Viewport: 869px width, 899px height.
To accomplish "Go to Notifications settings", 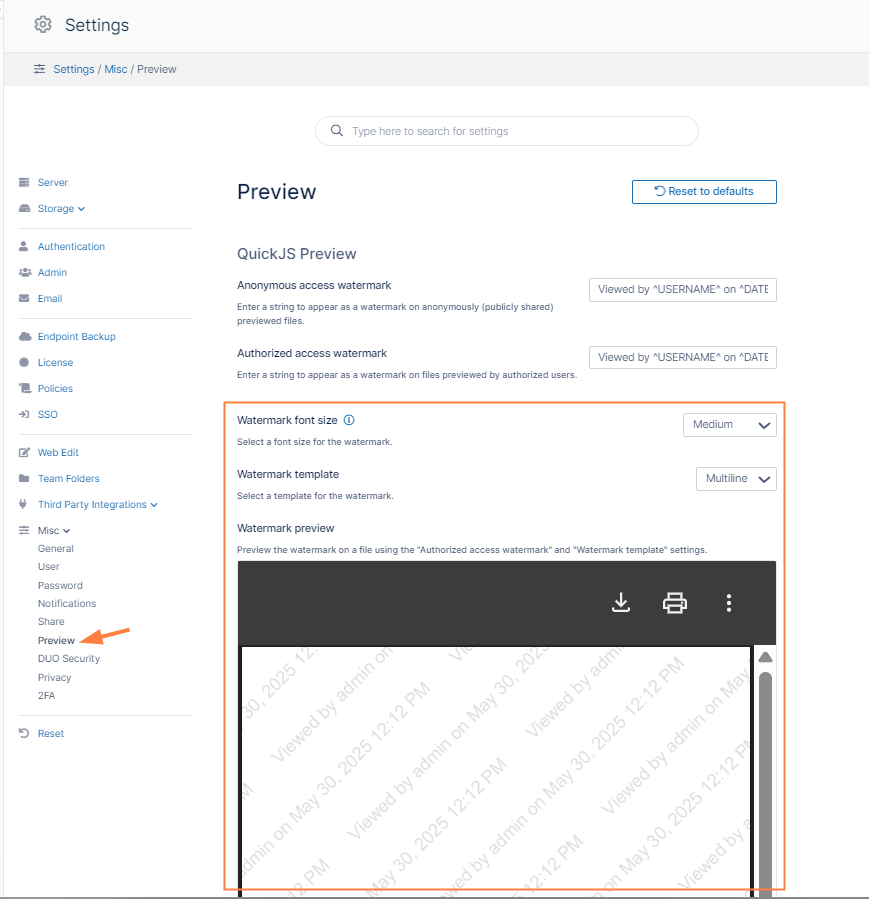I will click(x=67, y=603).
